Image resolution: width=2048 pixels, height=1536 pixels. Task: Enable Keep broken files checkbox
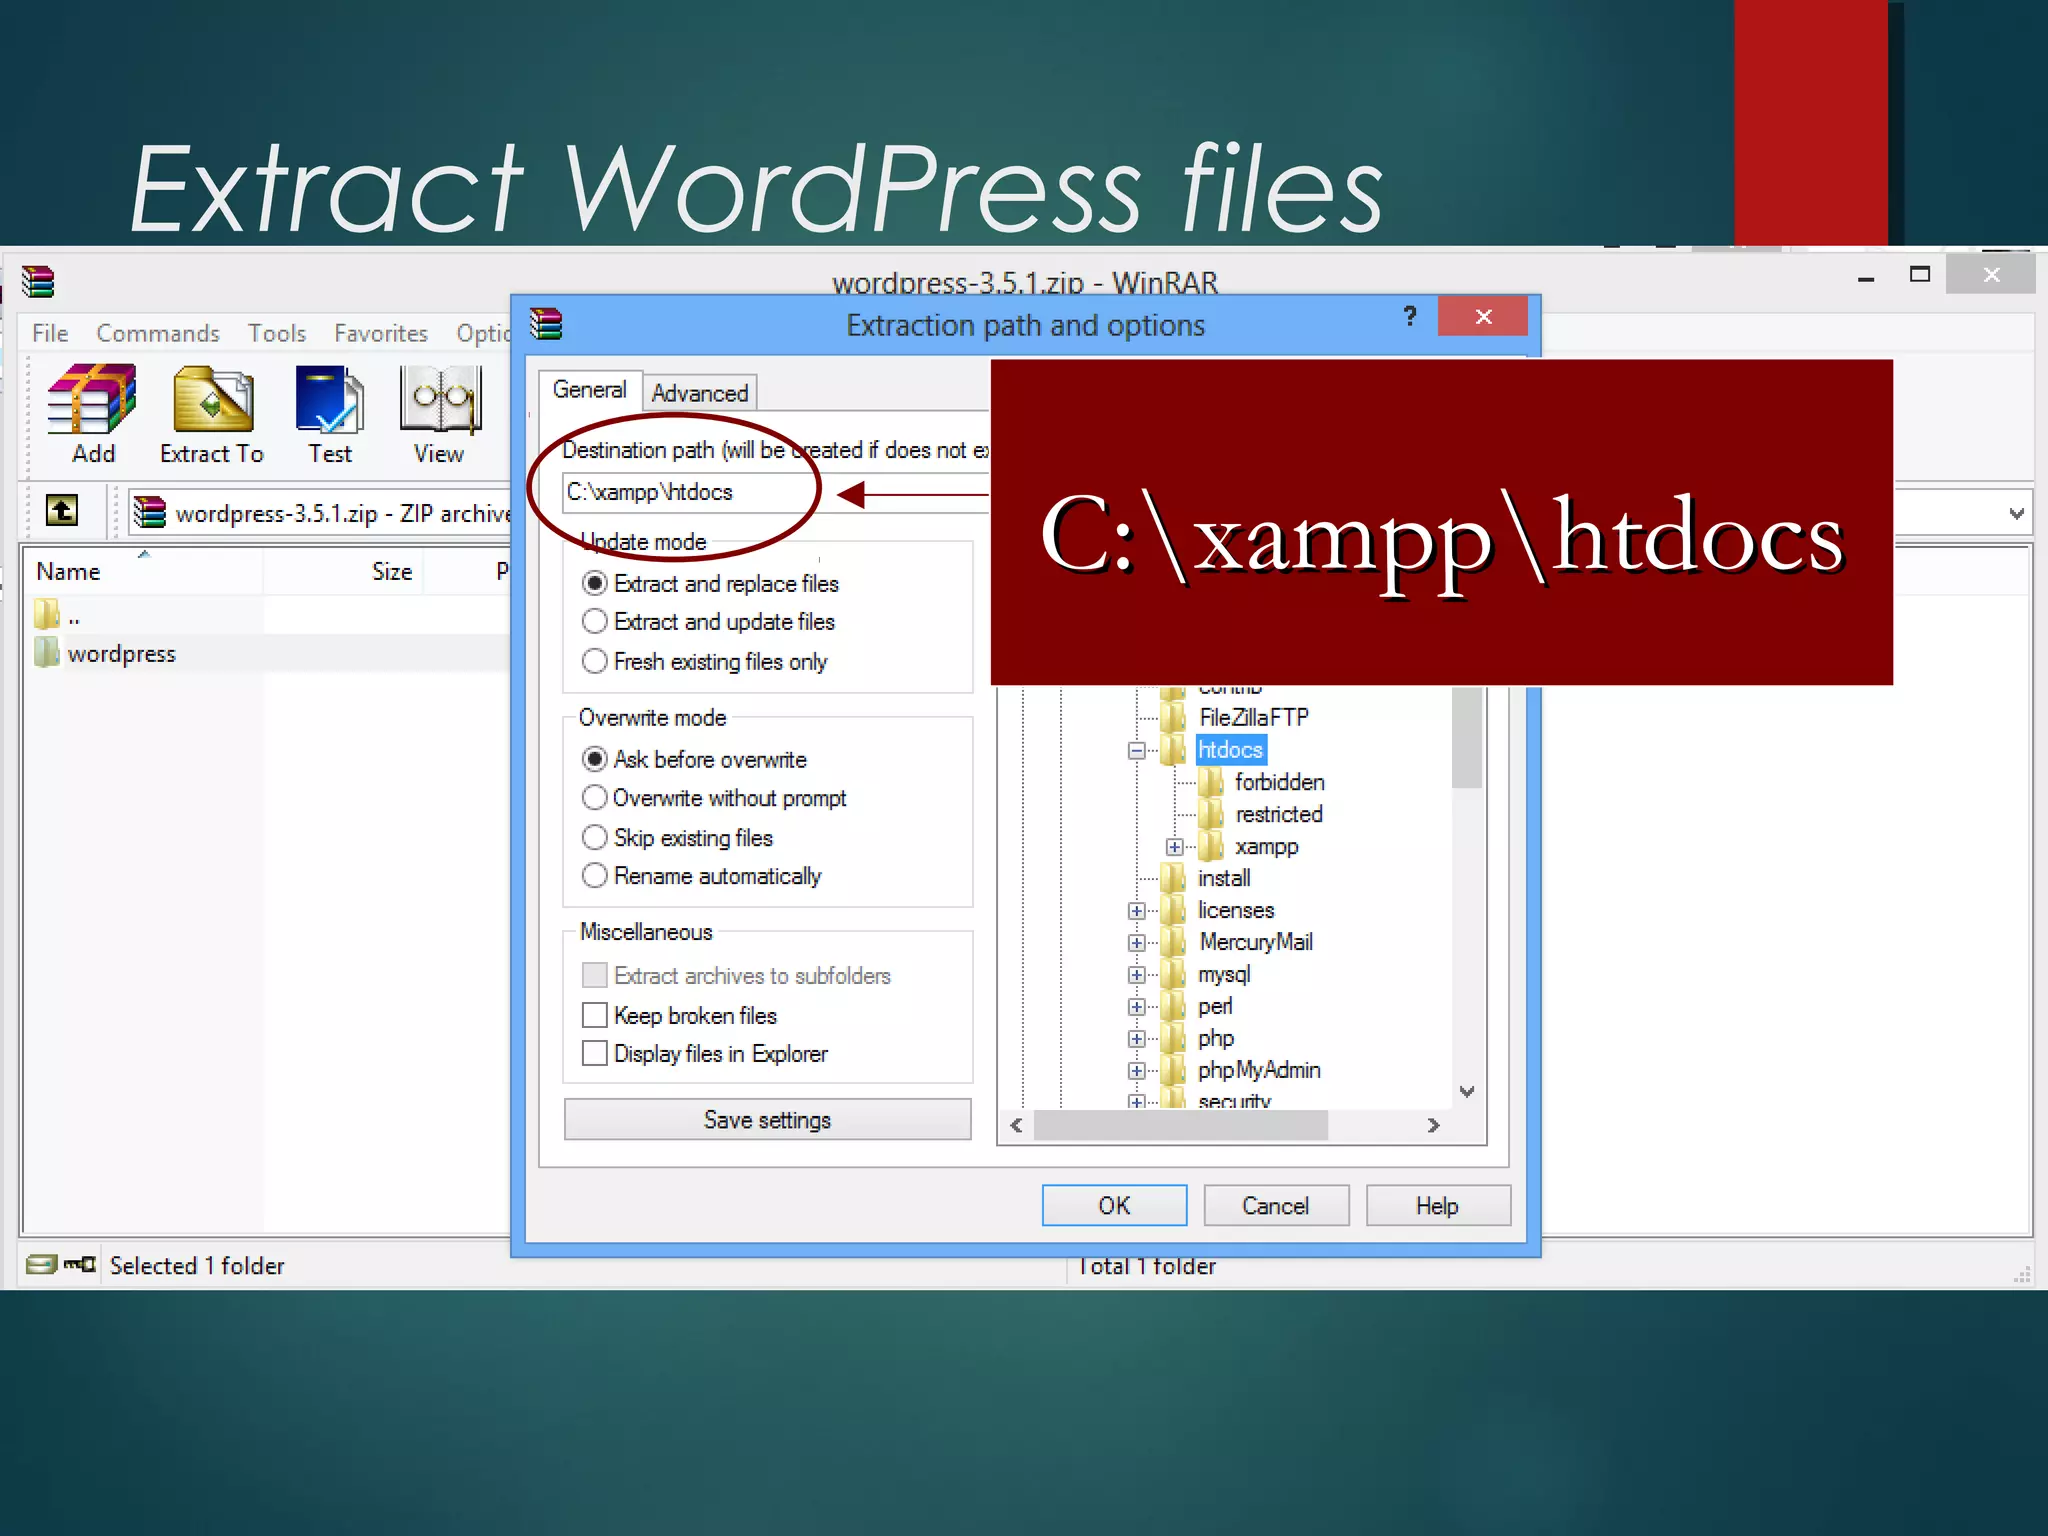(595, 1015)
